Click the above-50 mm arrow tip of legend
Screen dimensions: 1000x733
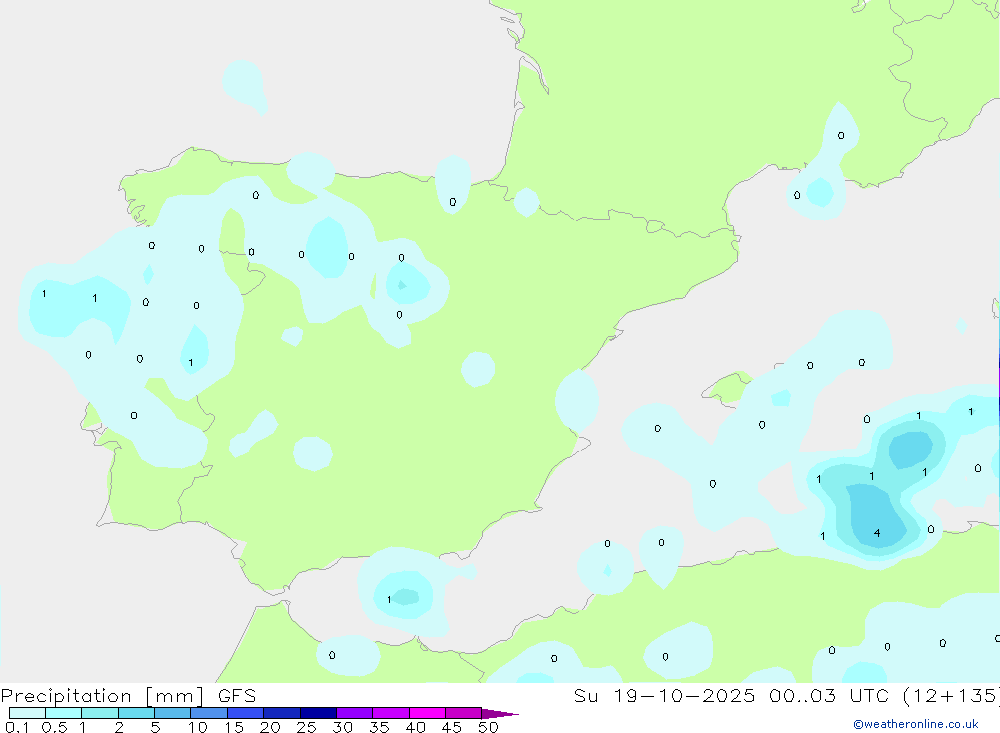pyautogui.click(x=500, y=713)
